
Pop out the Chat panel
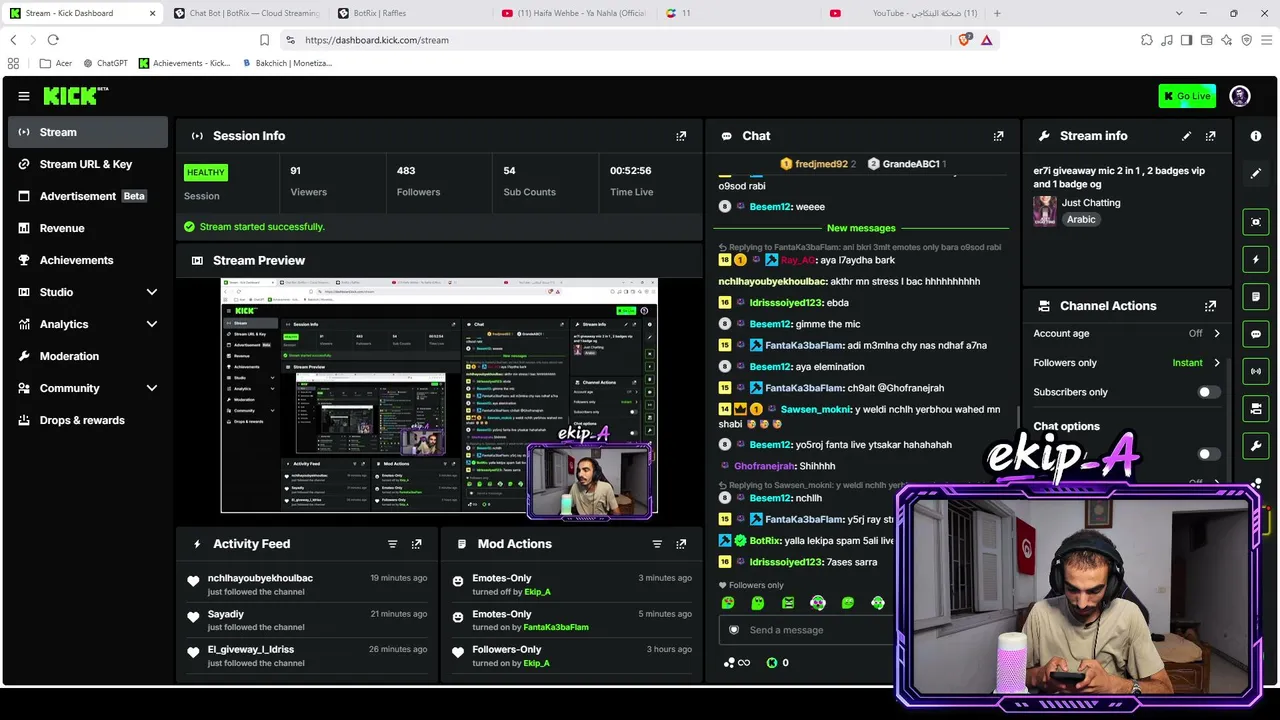pos(998,136)
